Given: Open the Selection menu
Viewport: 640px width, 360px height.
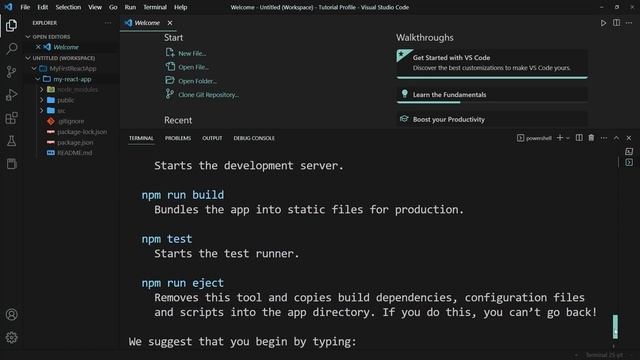Looking at the screenshot, I should point(68,7).
